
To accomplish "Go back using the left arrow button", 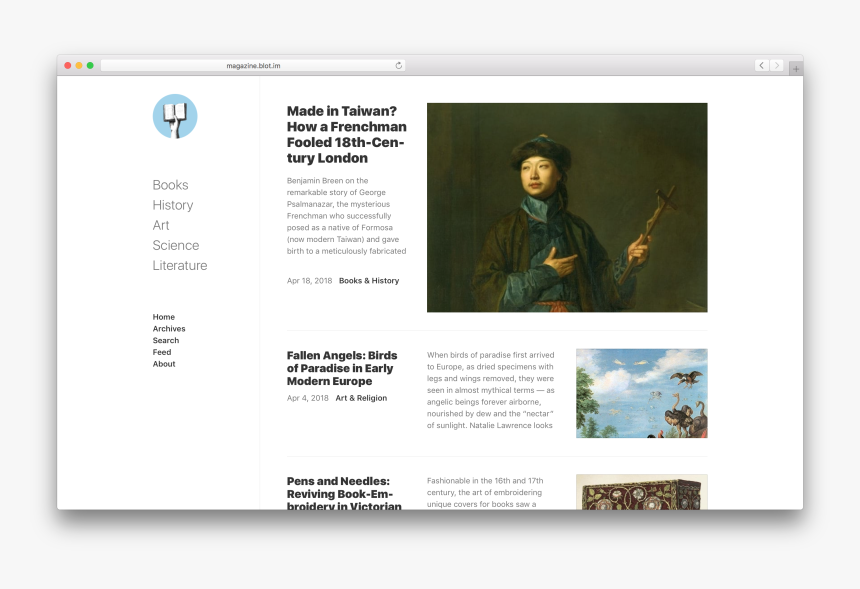I will [x=761, y=65].
